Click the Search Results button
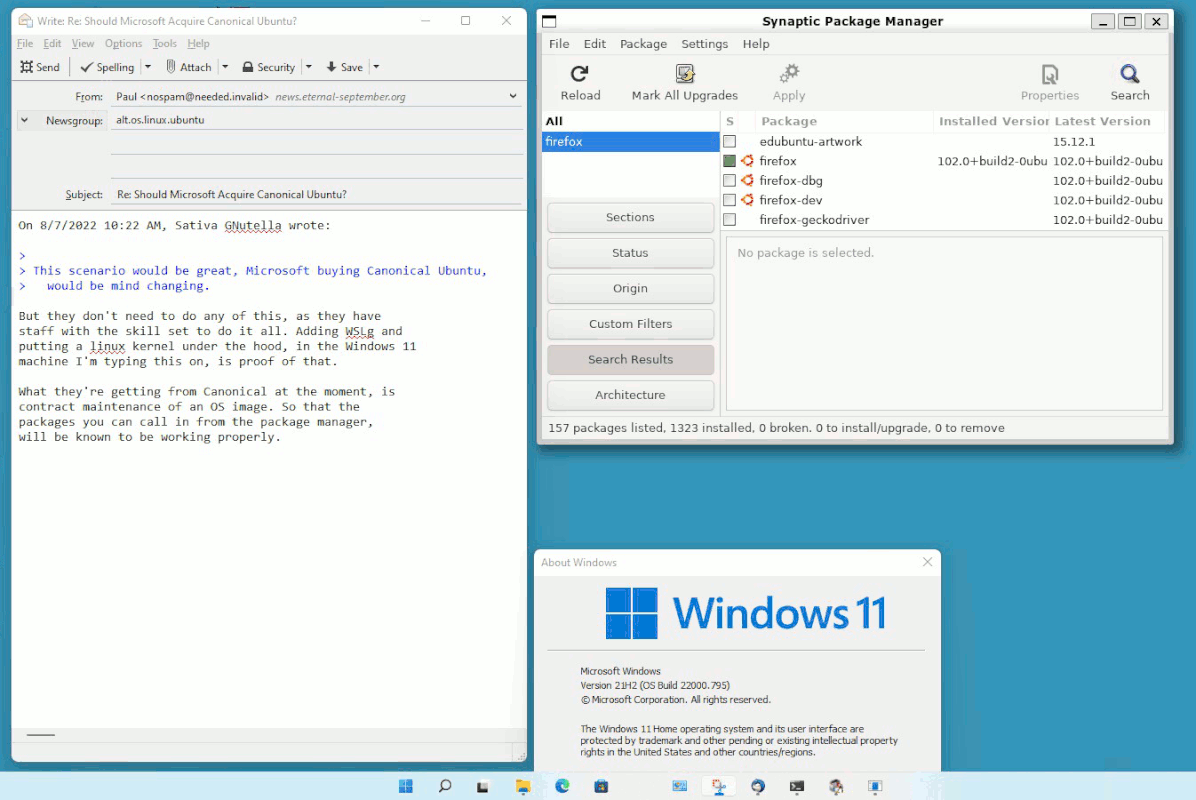The width and height of the screenshot is (1196, 800). (x=630, y=359)
